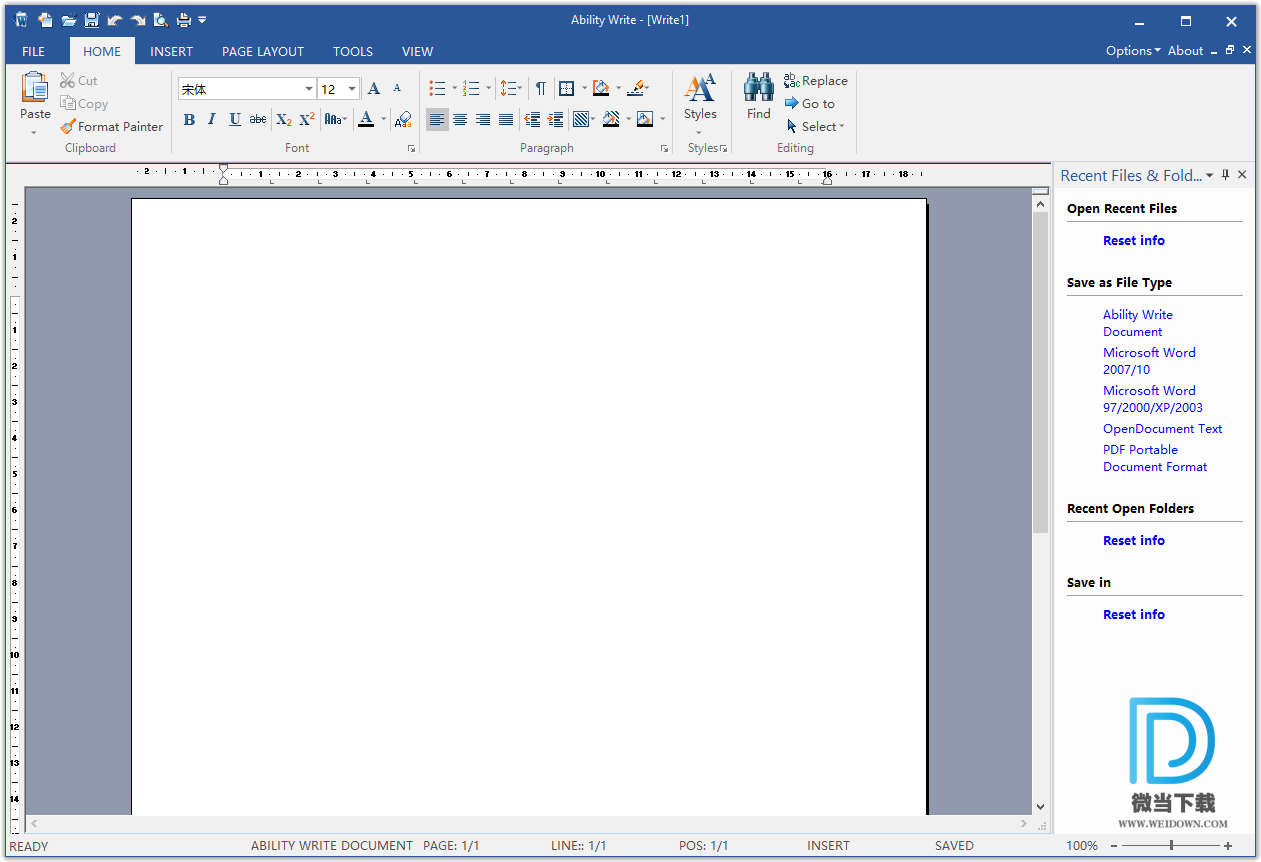Choose Ability Write Document file type
Screen dimensions: 1261x862
1138,323
